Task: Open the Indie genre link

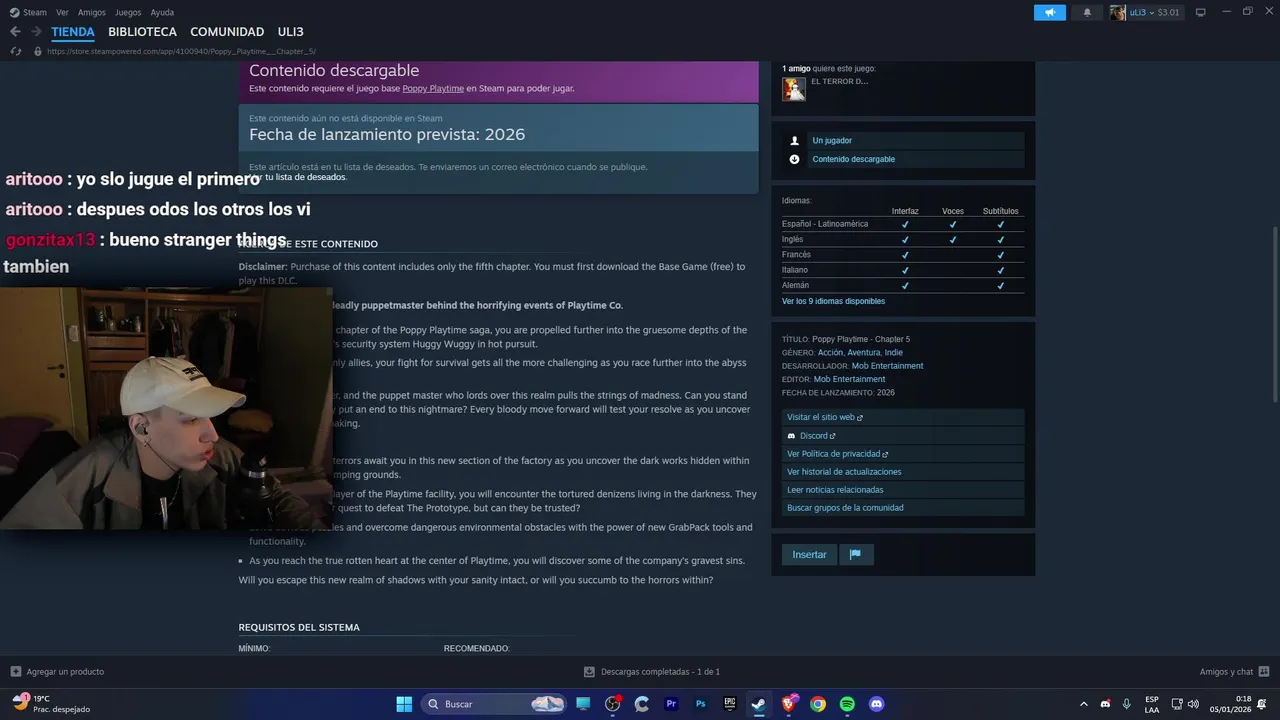Action: [x=893, y=352]
